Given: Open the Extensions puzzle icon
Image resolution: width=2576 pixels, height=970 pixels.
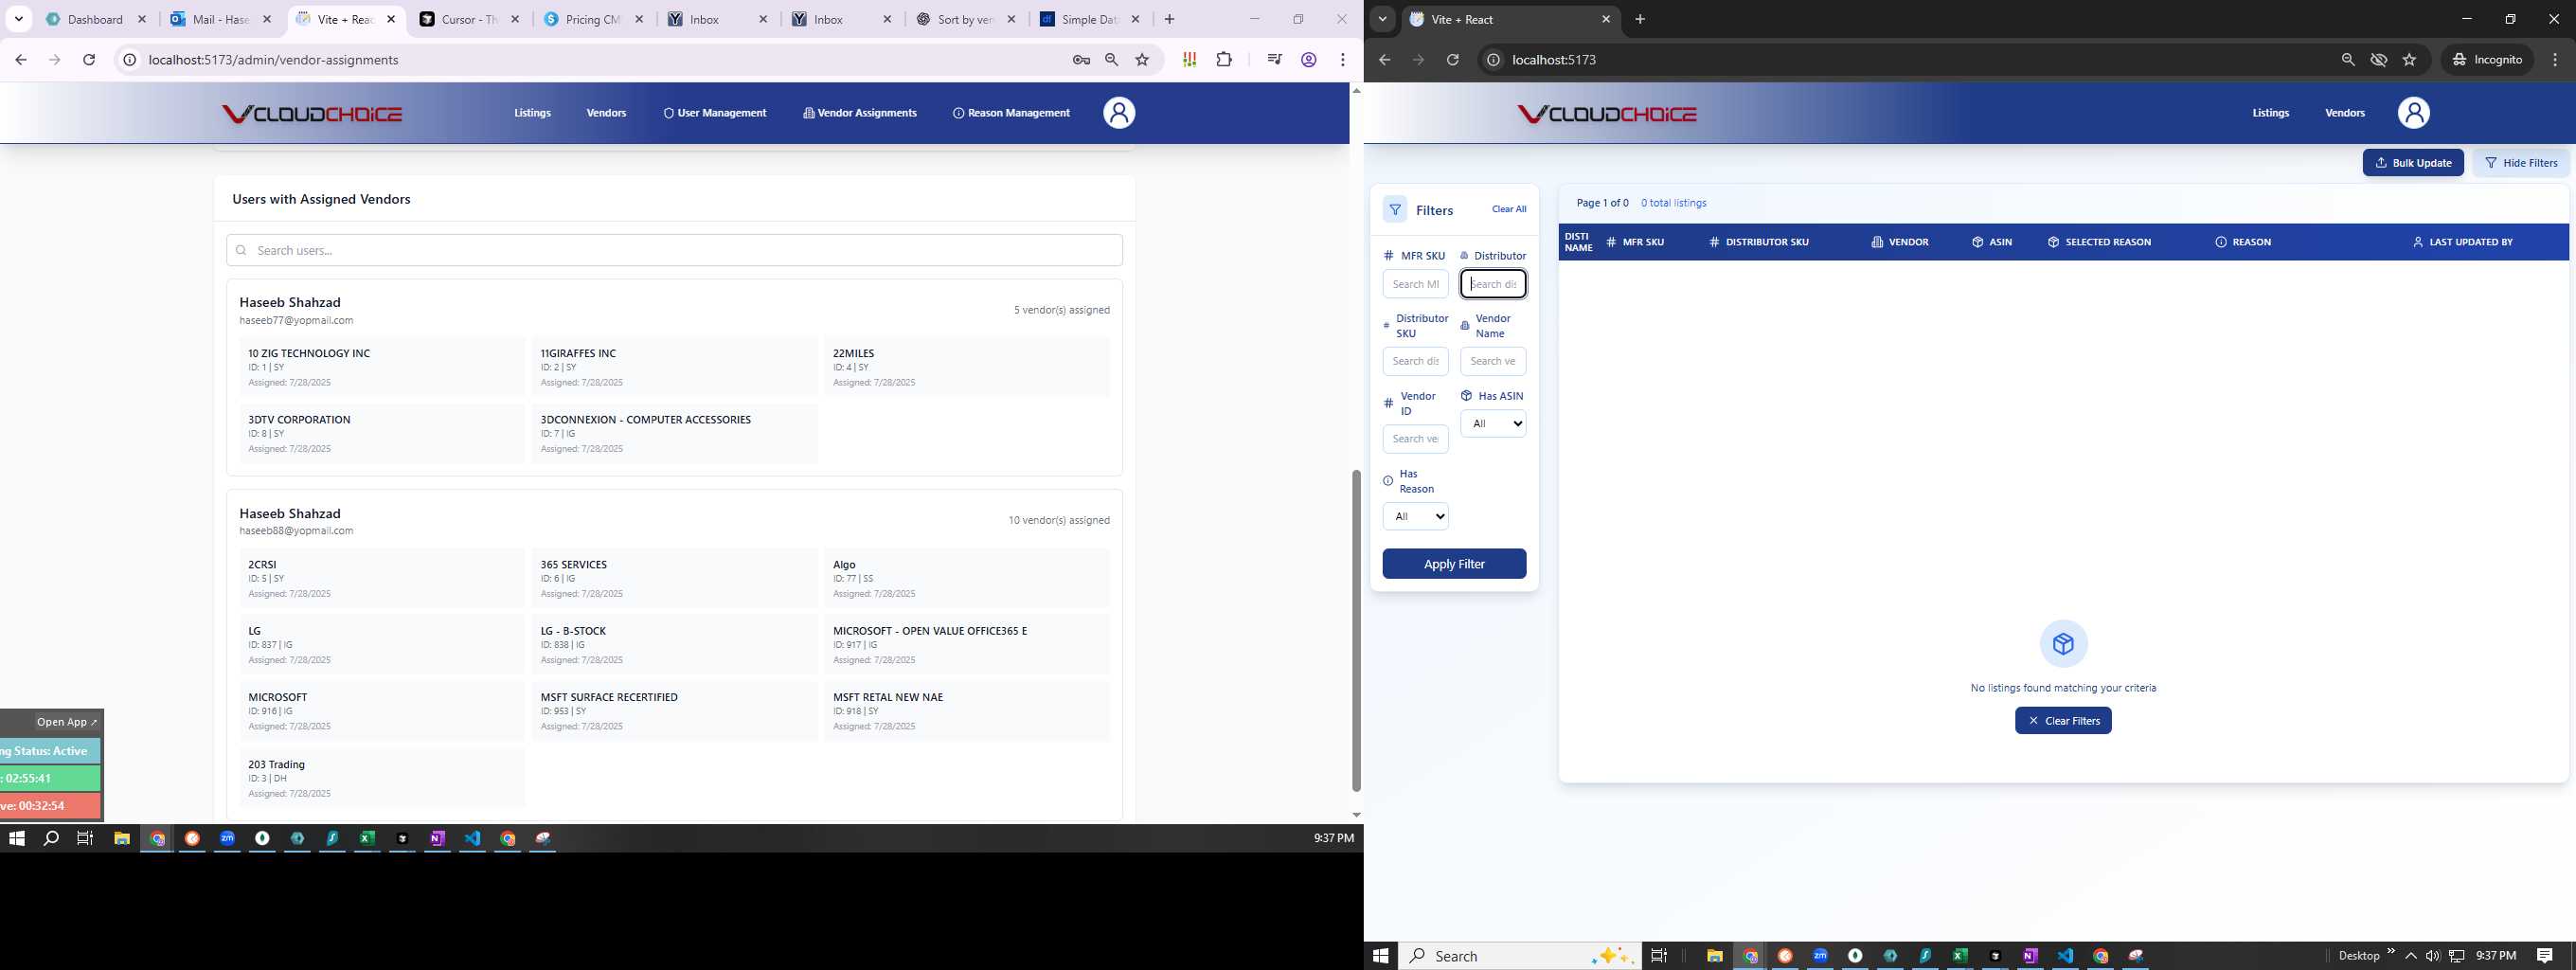Looking at the screenshot, I should point(1224,60).
